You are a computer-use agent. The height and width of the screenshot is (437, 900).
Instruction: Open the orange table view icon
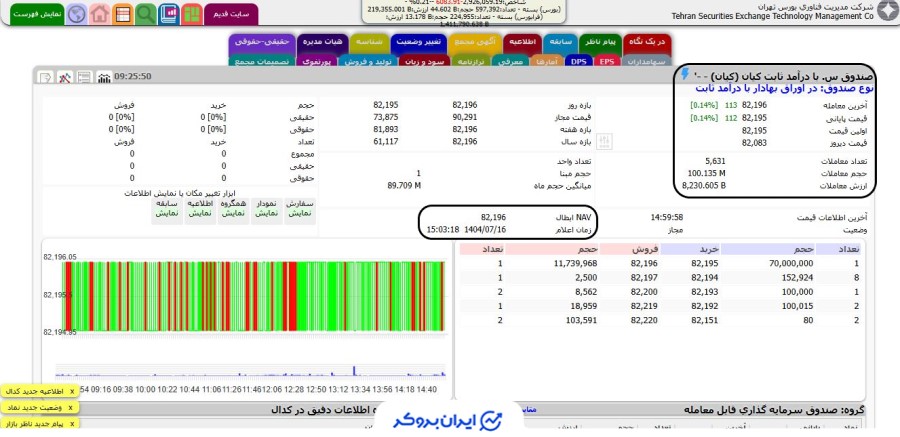coord(123,14)
